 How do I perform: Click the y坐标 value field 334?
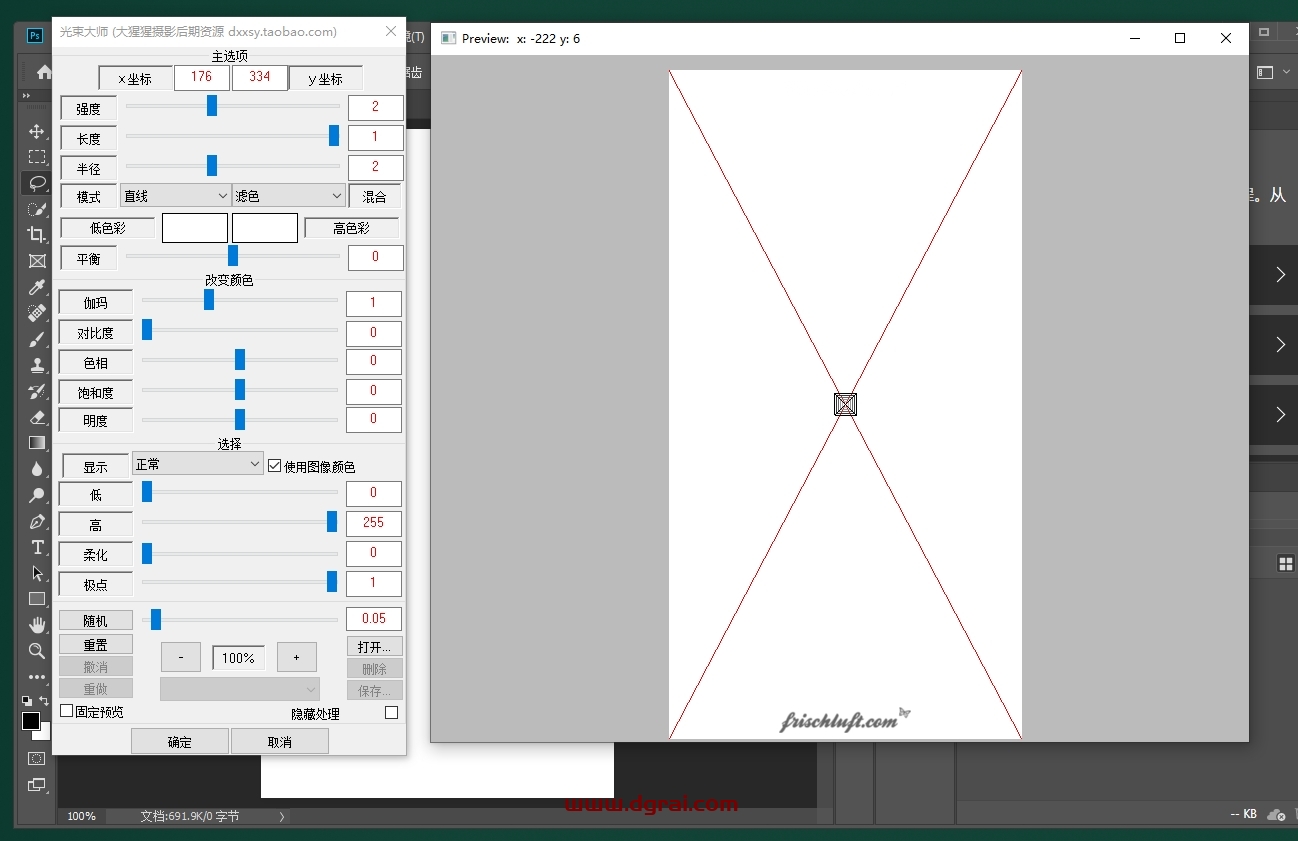tap(260, 77)
